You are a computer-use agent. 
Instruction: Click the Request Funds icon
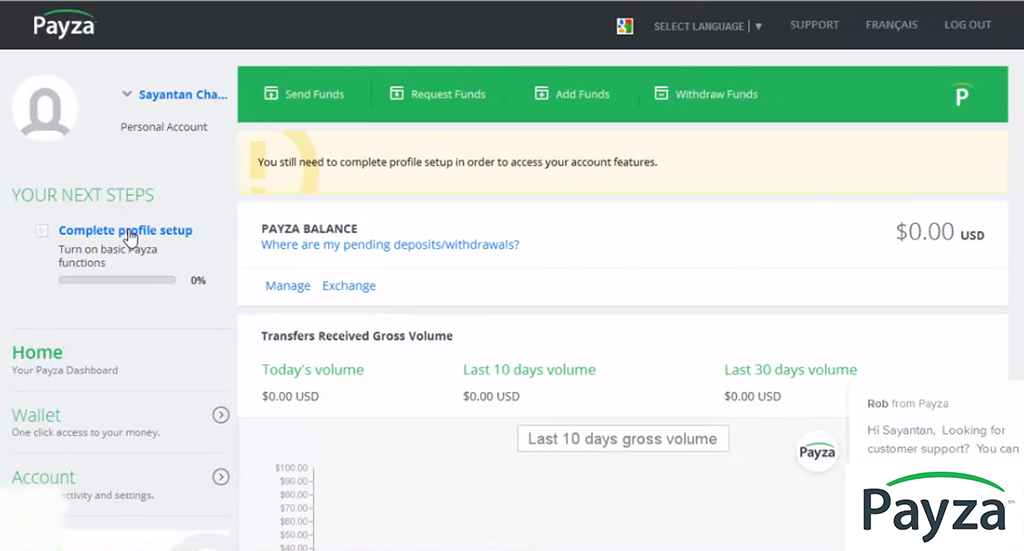point(396,94)
